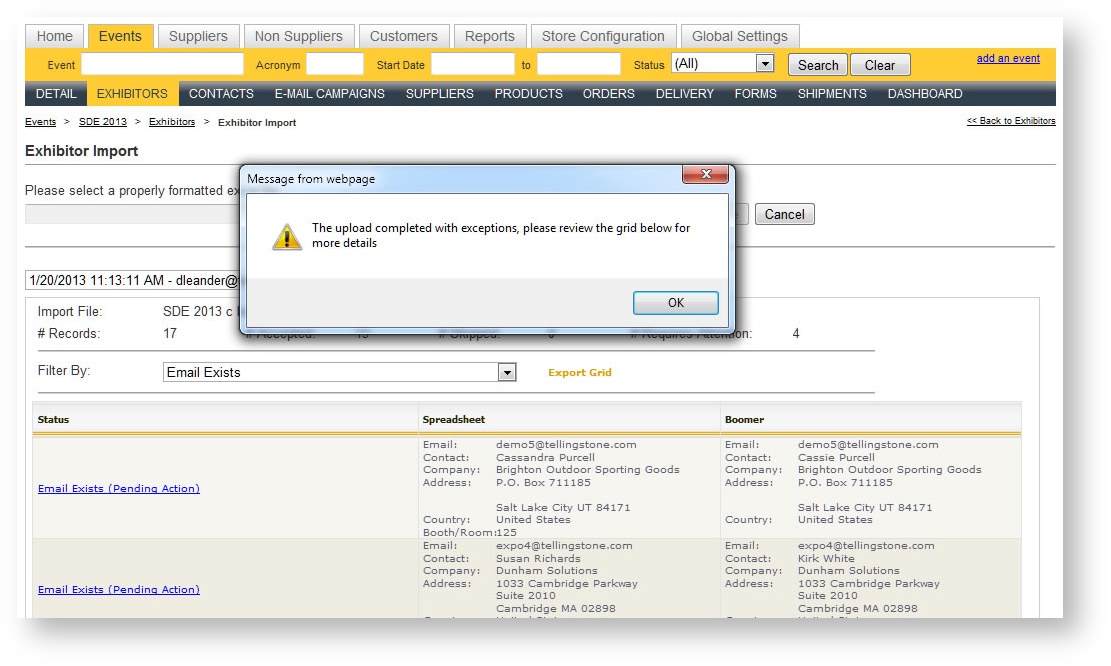This screenshot has width=1111, height=666.
Task: Open the Reports tab
Action: tap(489, 36)
